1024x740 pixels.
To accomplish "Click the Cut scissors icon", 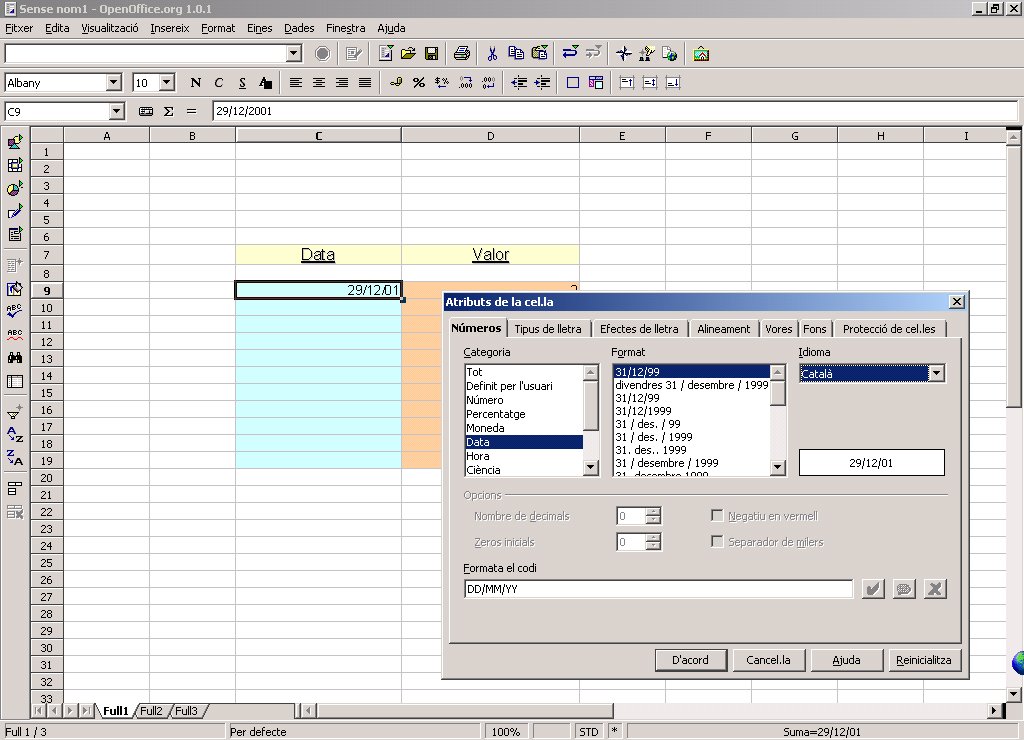I will (492, 53).
